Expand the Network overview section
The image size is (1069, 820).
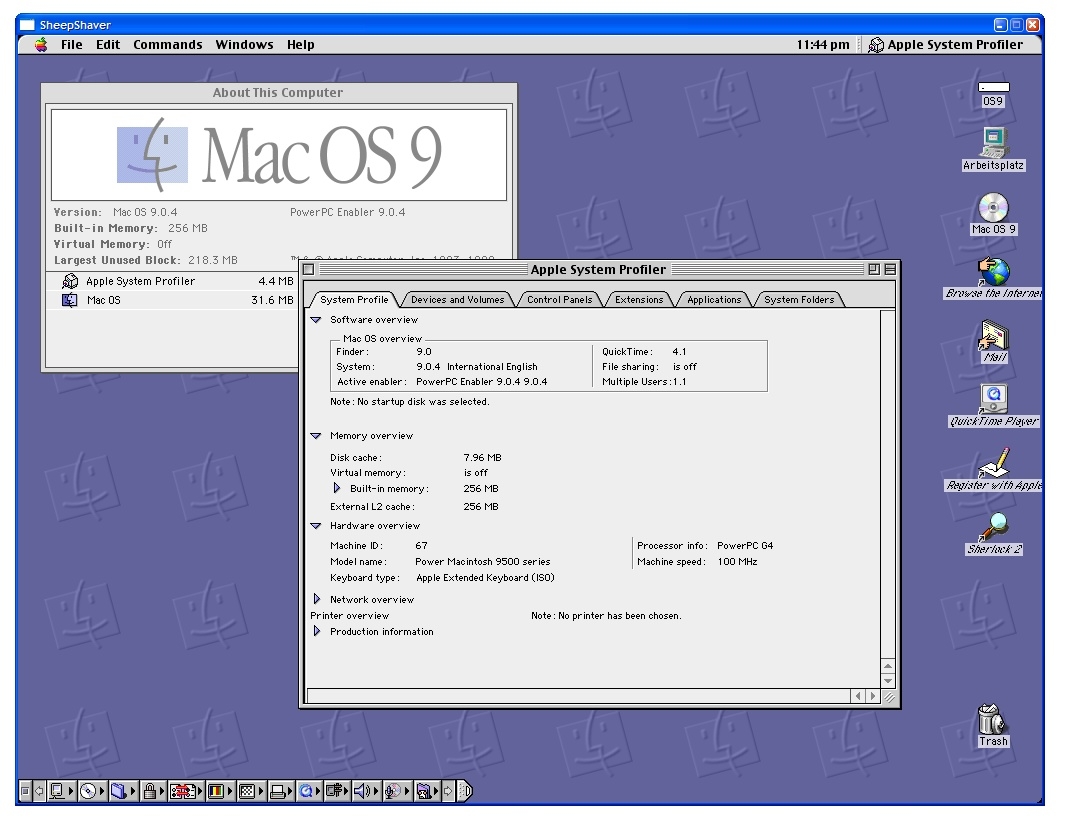317,599
